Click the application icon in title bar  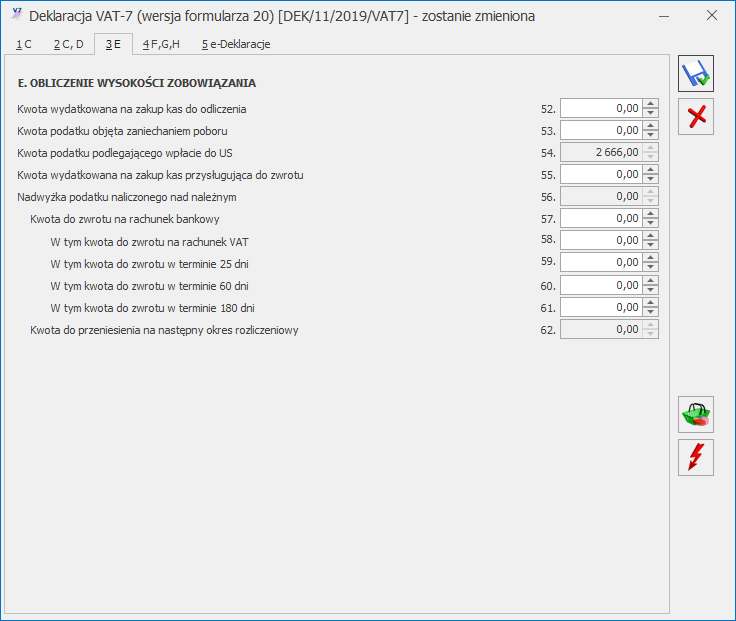pyautogui.click(x=14, y=16)
